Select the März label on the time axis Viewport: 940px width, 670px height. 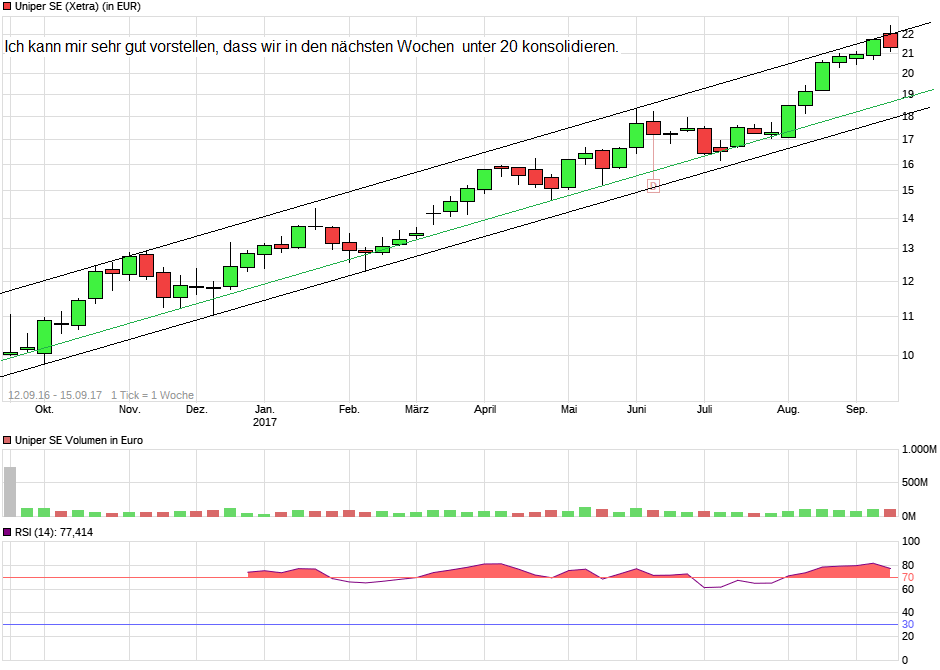click(417, 409)
